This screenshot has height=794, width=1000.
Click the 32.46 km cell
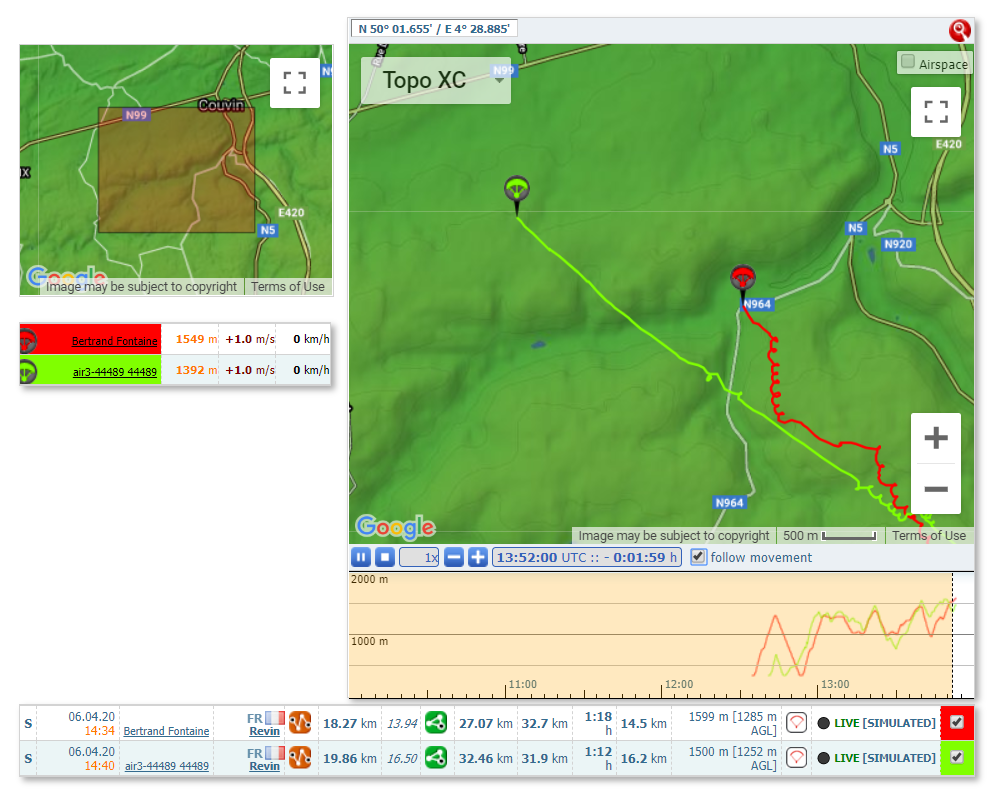[x=485, y=758]
